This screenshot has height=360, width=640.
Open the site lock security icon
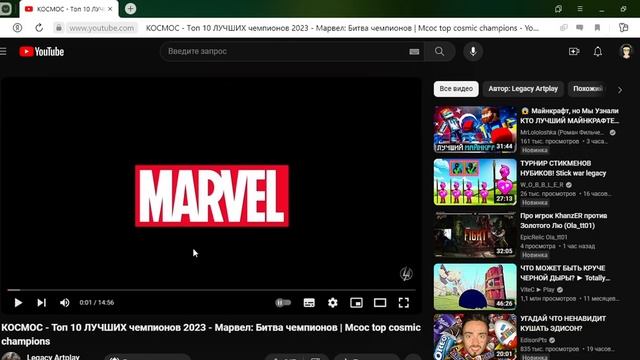coord(59,28)
